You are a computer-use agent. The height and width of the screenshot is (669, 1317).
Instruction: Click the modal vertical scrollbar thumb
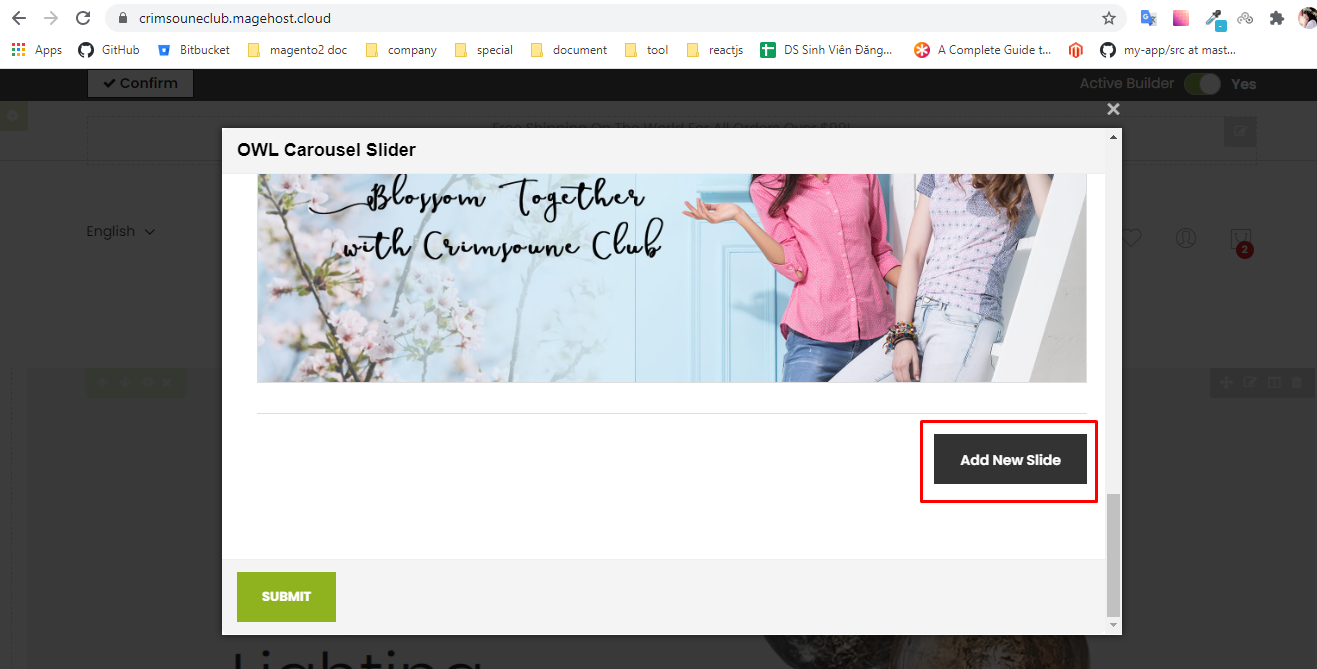point(1114,554)
